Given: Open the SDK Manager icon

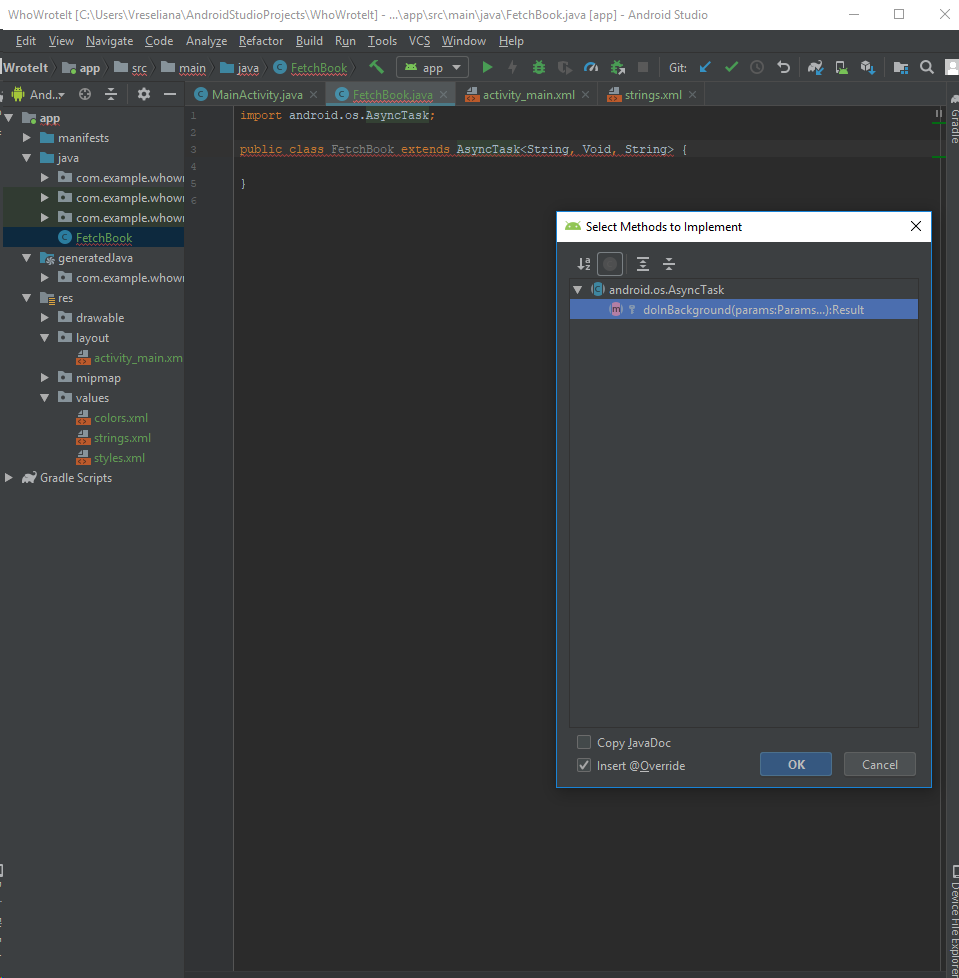Looking at the screenshot, I should pyautogui.click(x=867, y=67).
